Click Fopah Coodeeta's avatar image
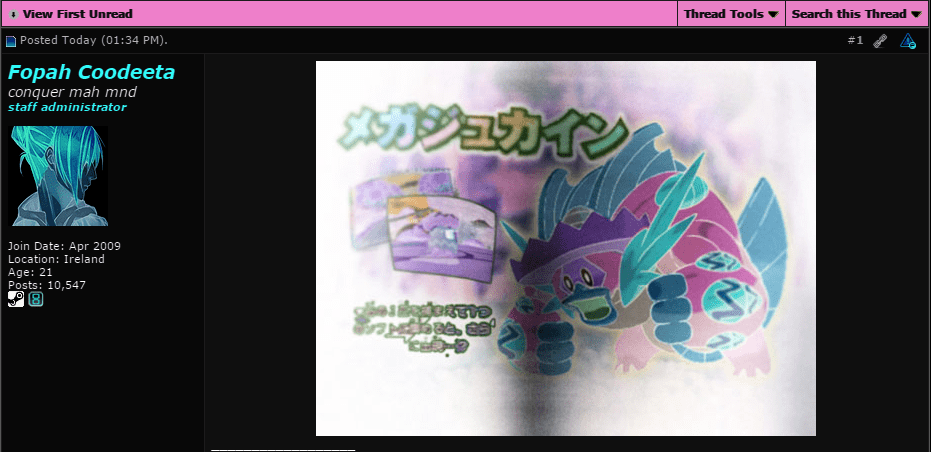Image resolution: width=931 pixels, height=452 pixels. [x=60, y=176]
